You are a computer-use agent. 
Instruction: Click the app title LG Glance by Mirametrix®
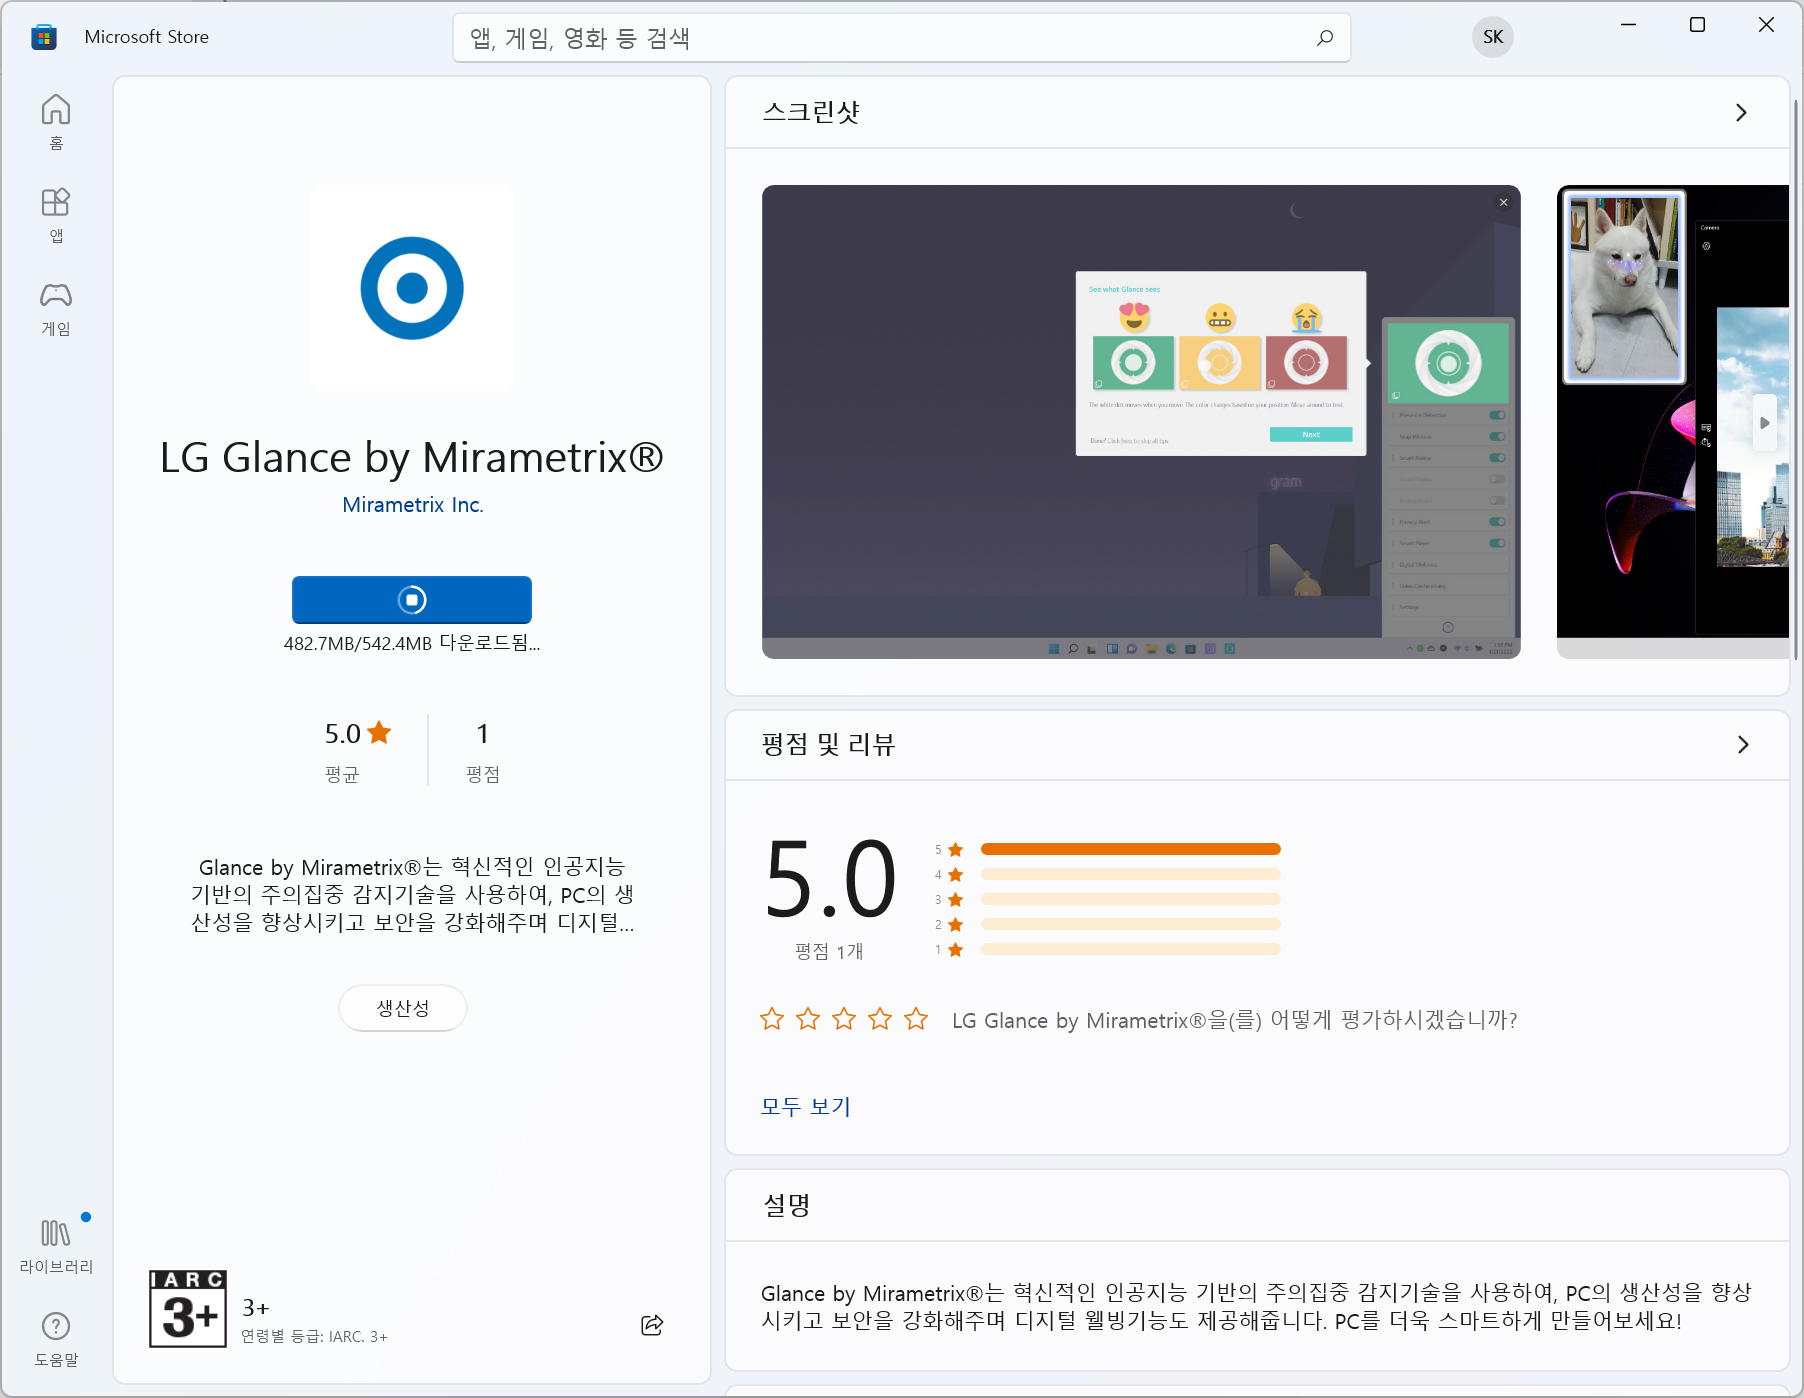coord(412,457)
